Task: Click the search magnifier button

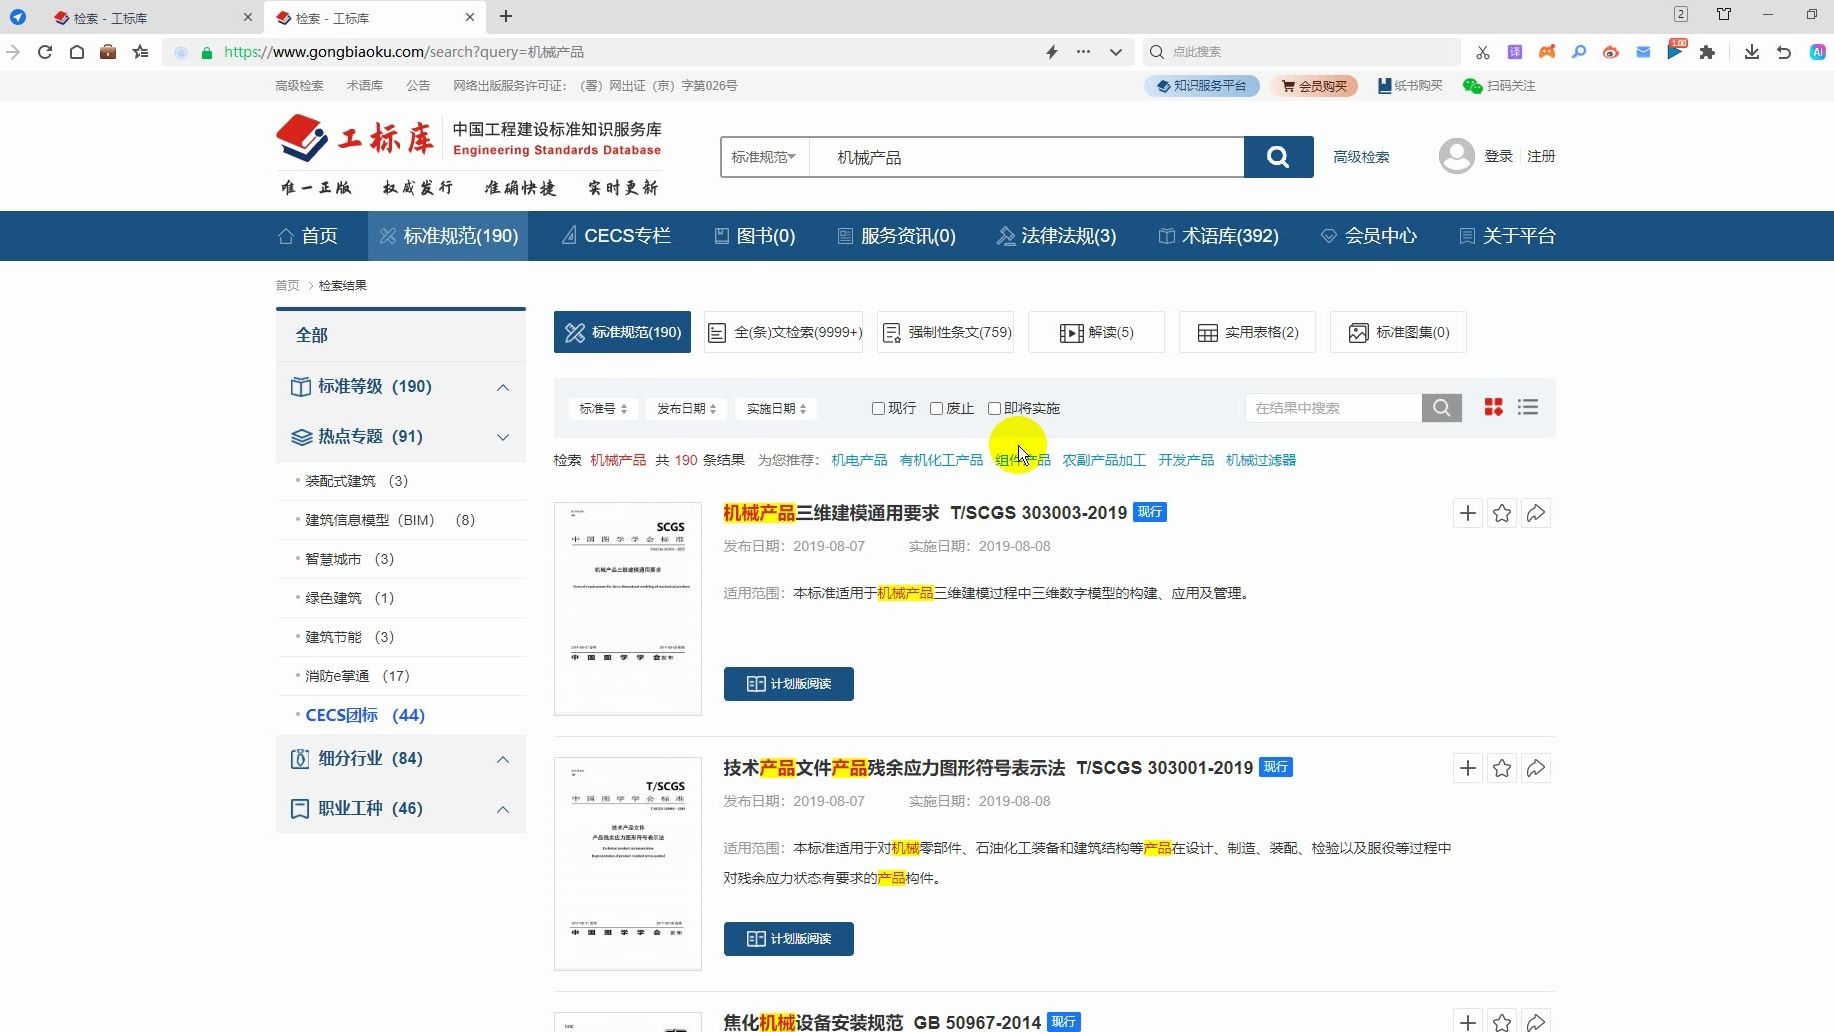Action: [1277, 157]
